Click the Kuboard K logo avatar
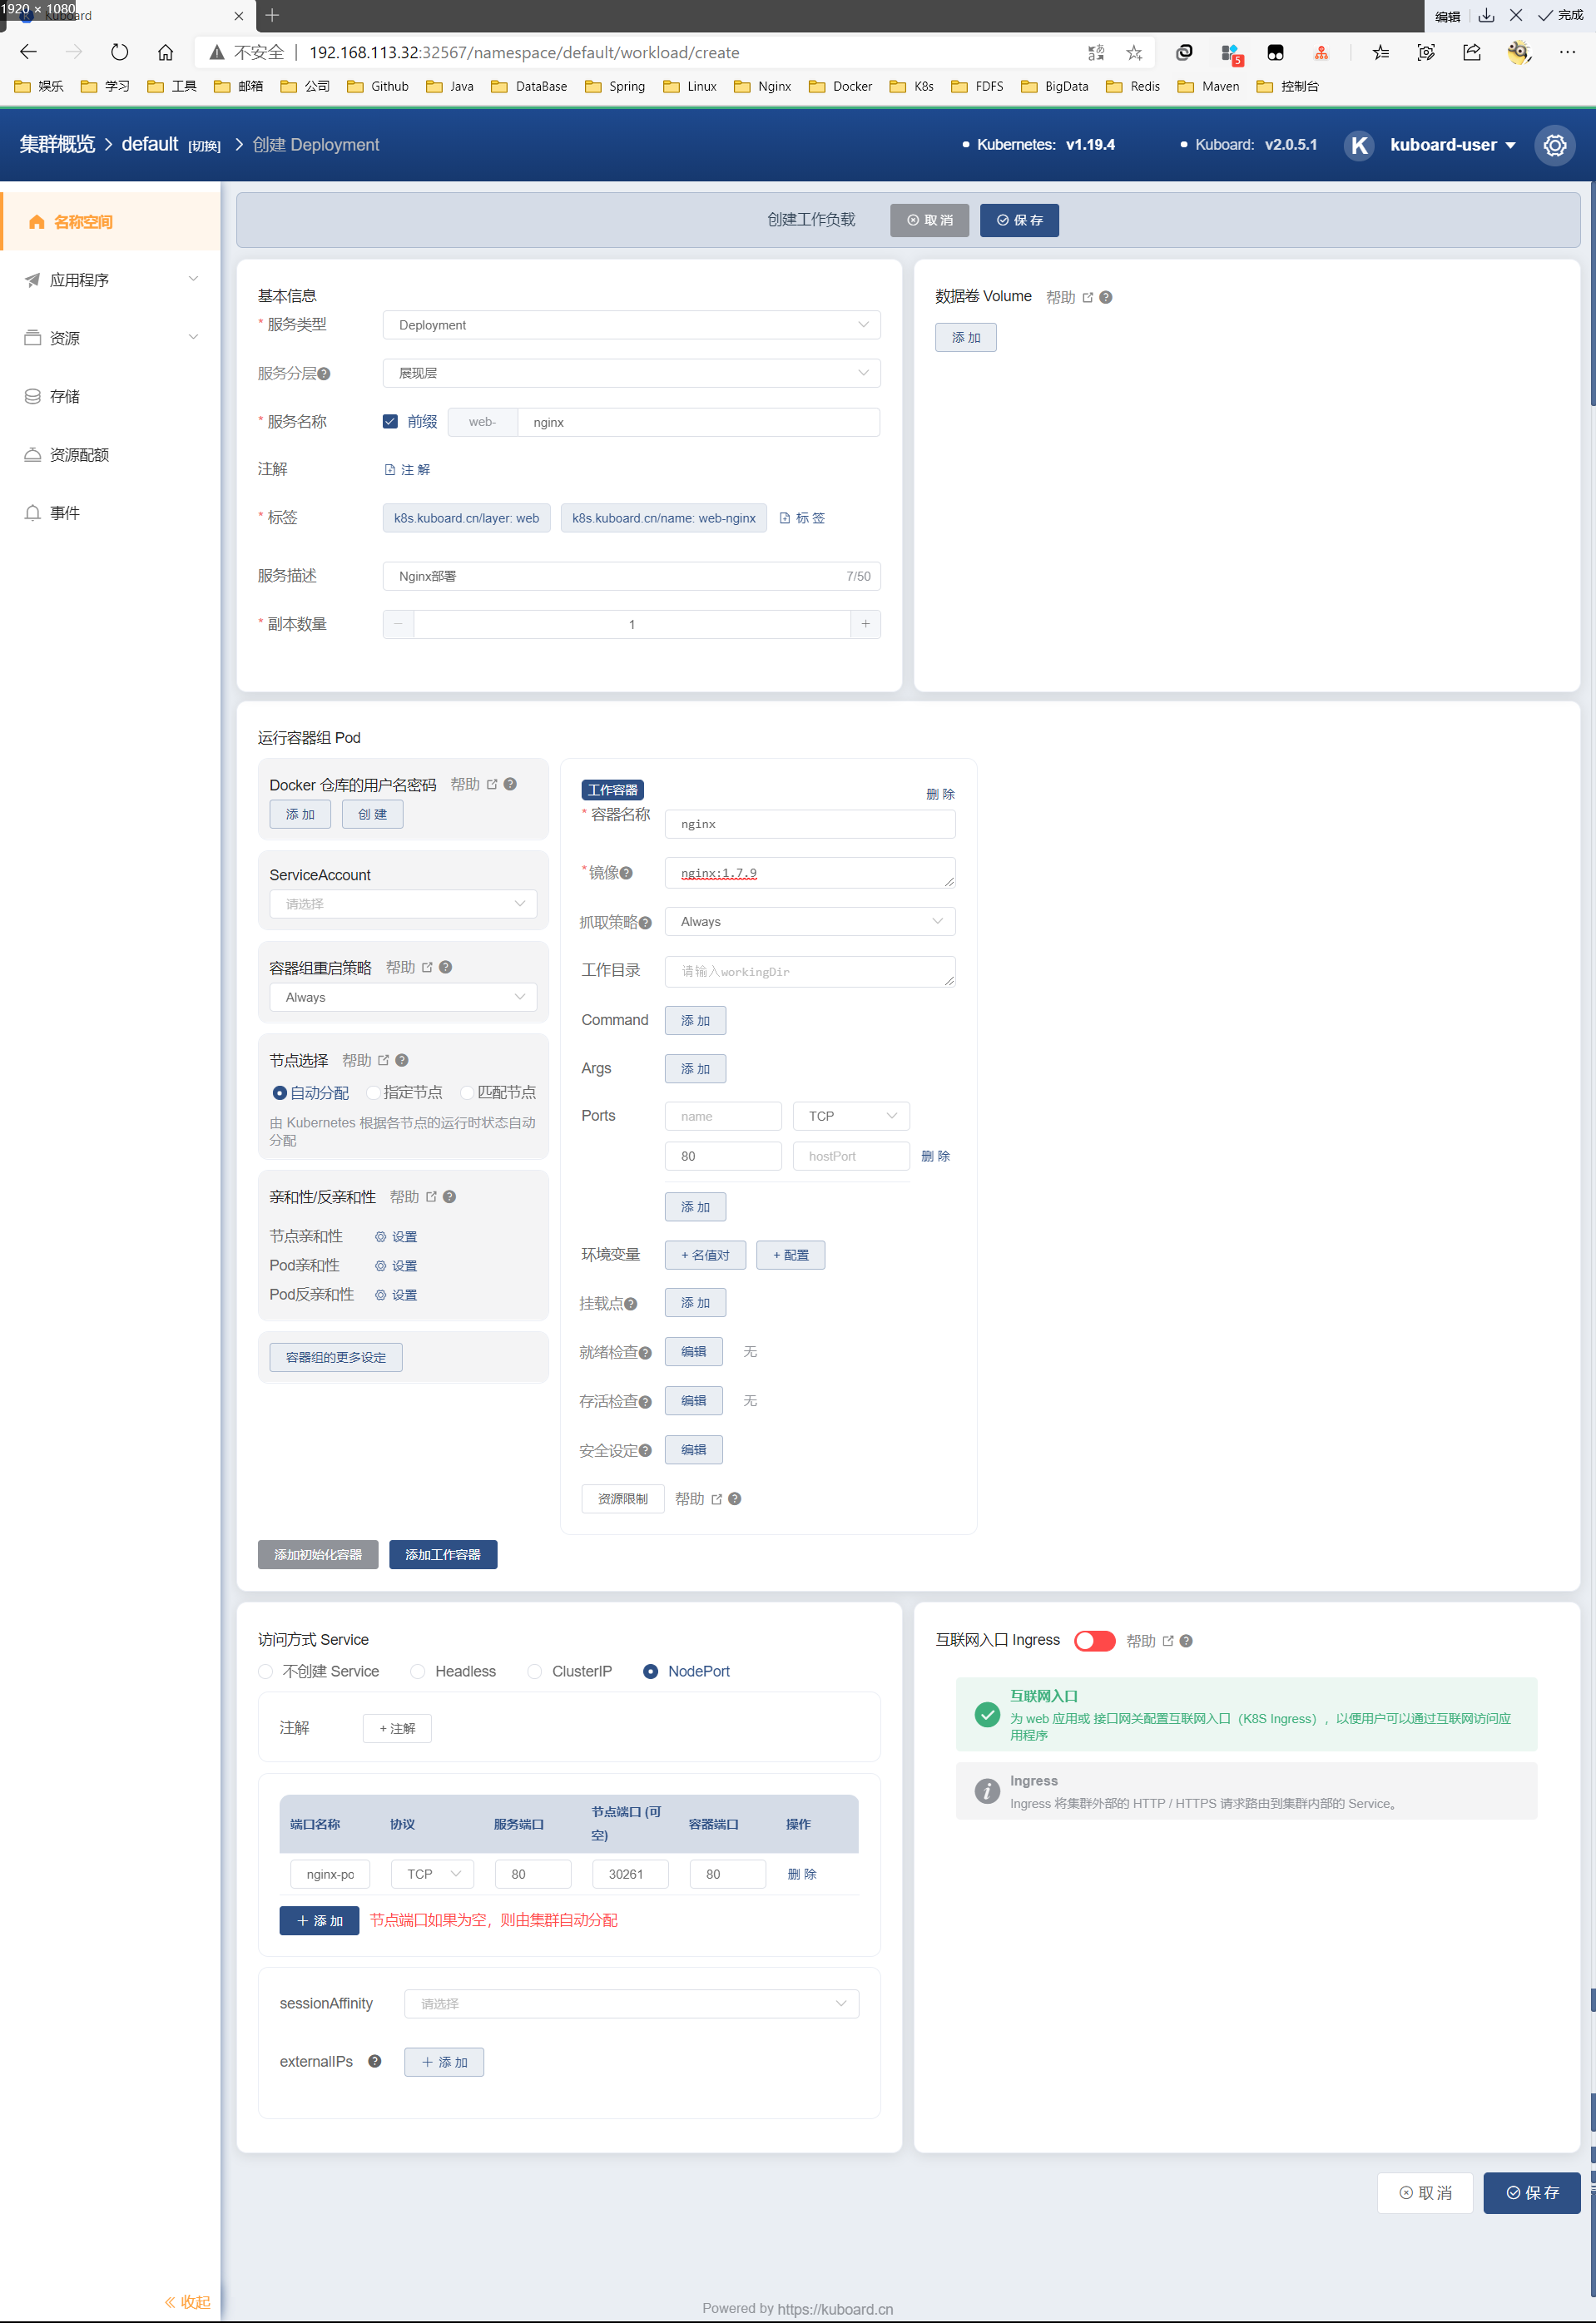Viewport: 1596px width, 2323px height. click(x=1358, y=145)
